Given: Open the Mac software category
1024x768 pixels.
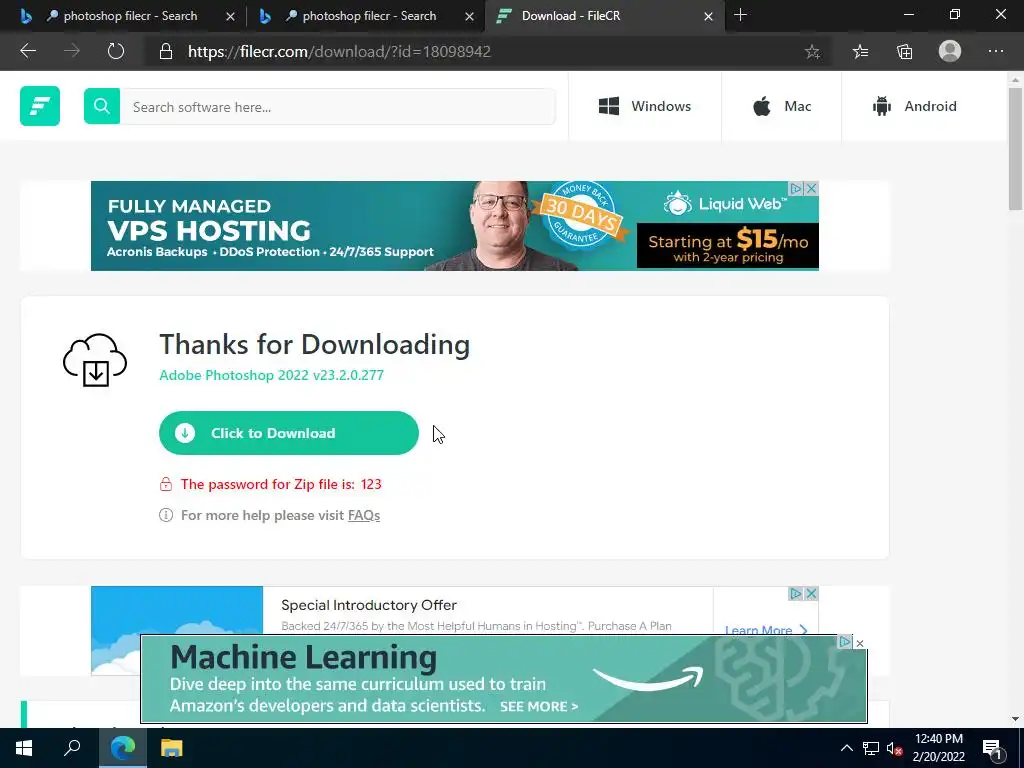Looking at the screenshot, I should 782,106.
